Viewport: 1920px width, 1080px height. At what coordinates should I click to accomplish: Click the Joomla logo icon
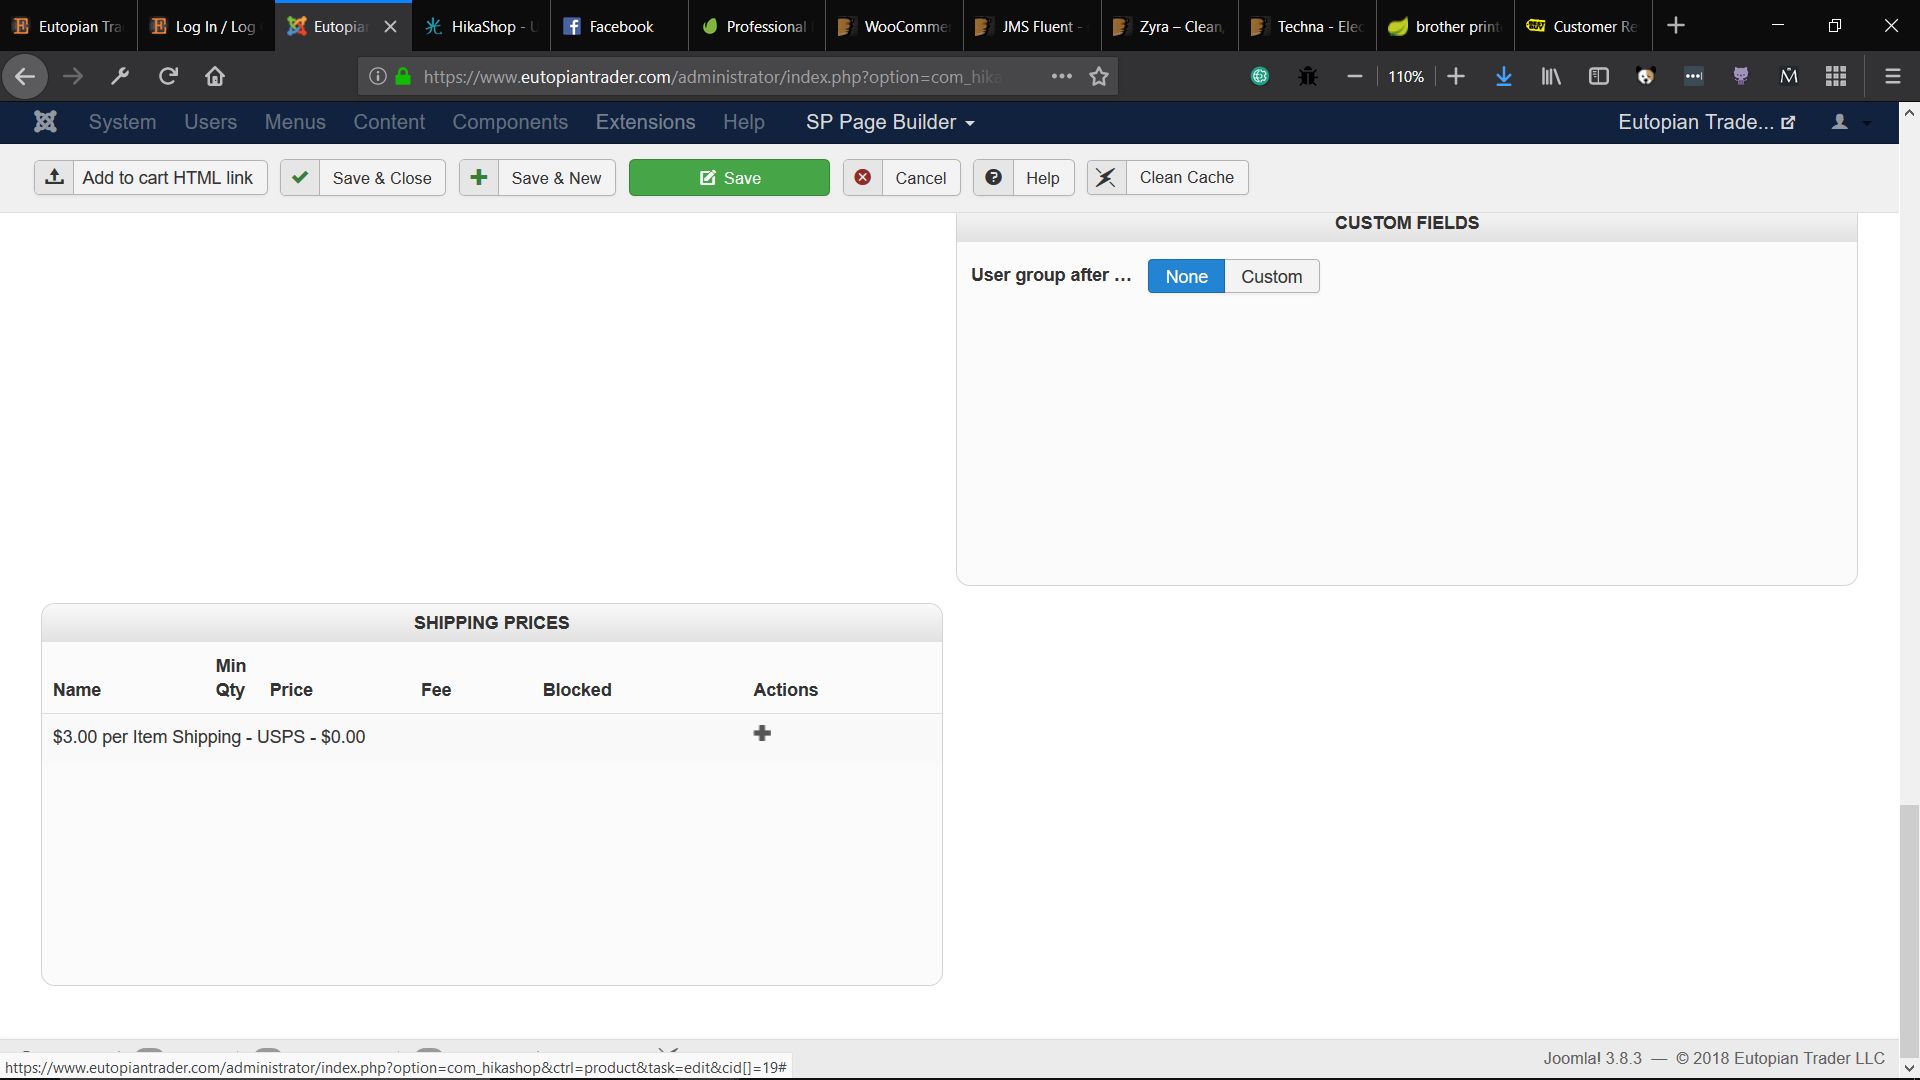click(45, 122)
